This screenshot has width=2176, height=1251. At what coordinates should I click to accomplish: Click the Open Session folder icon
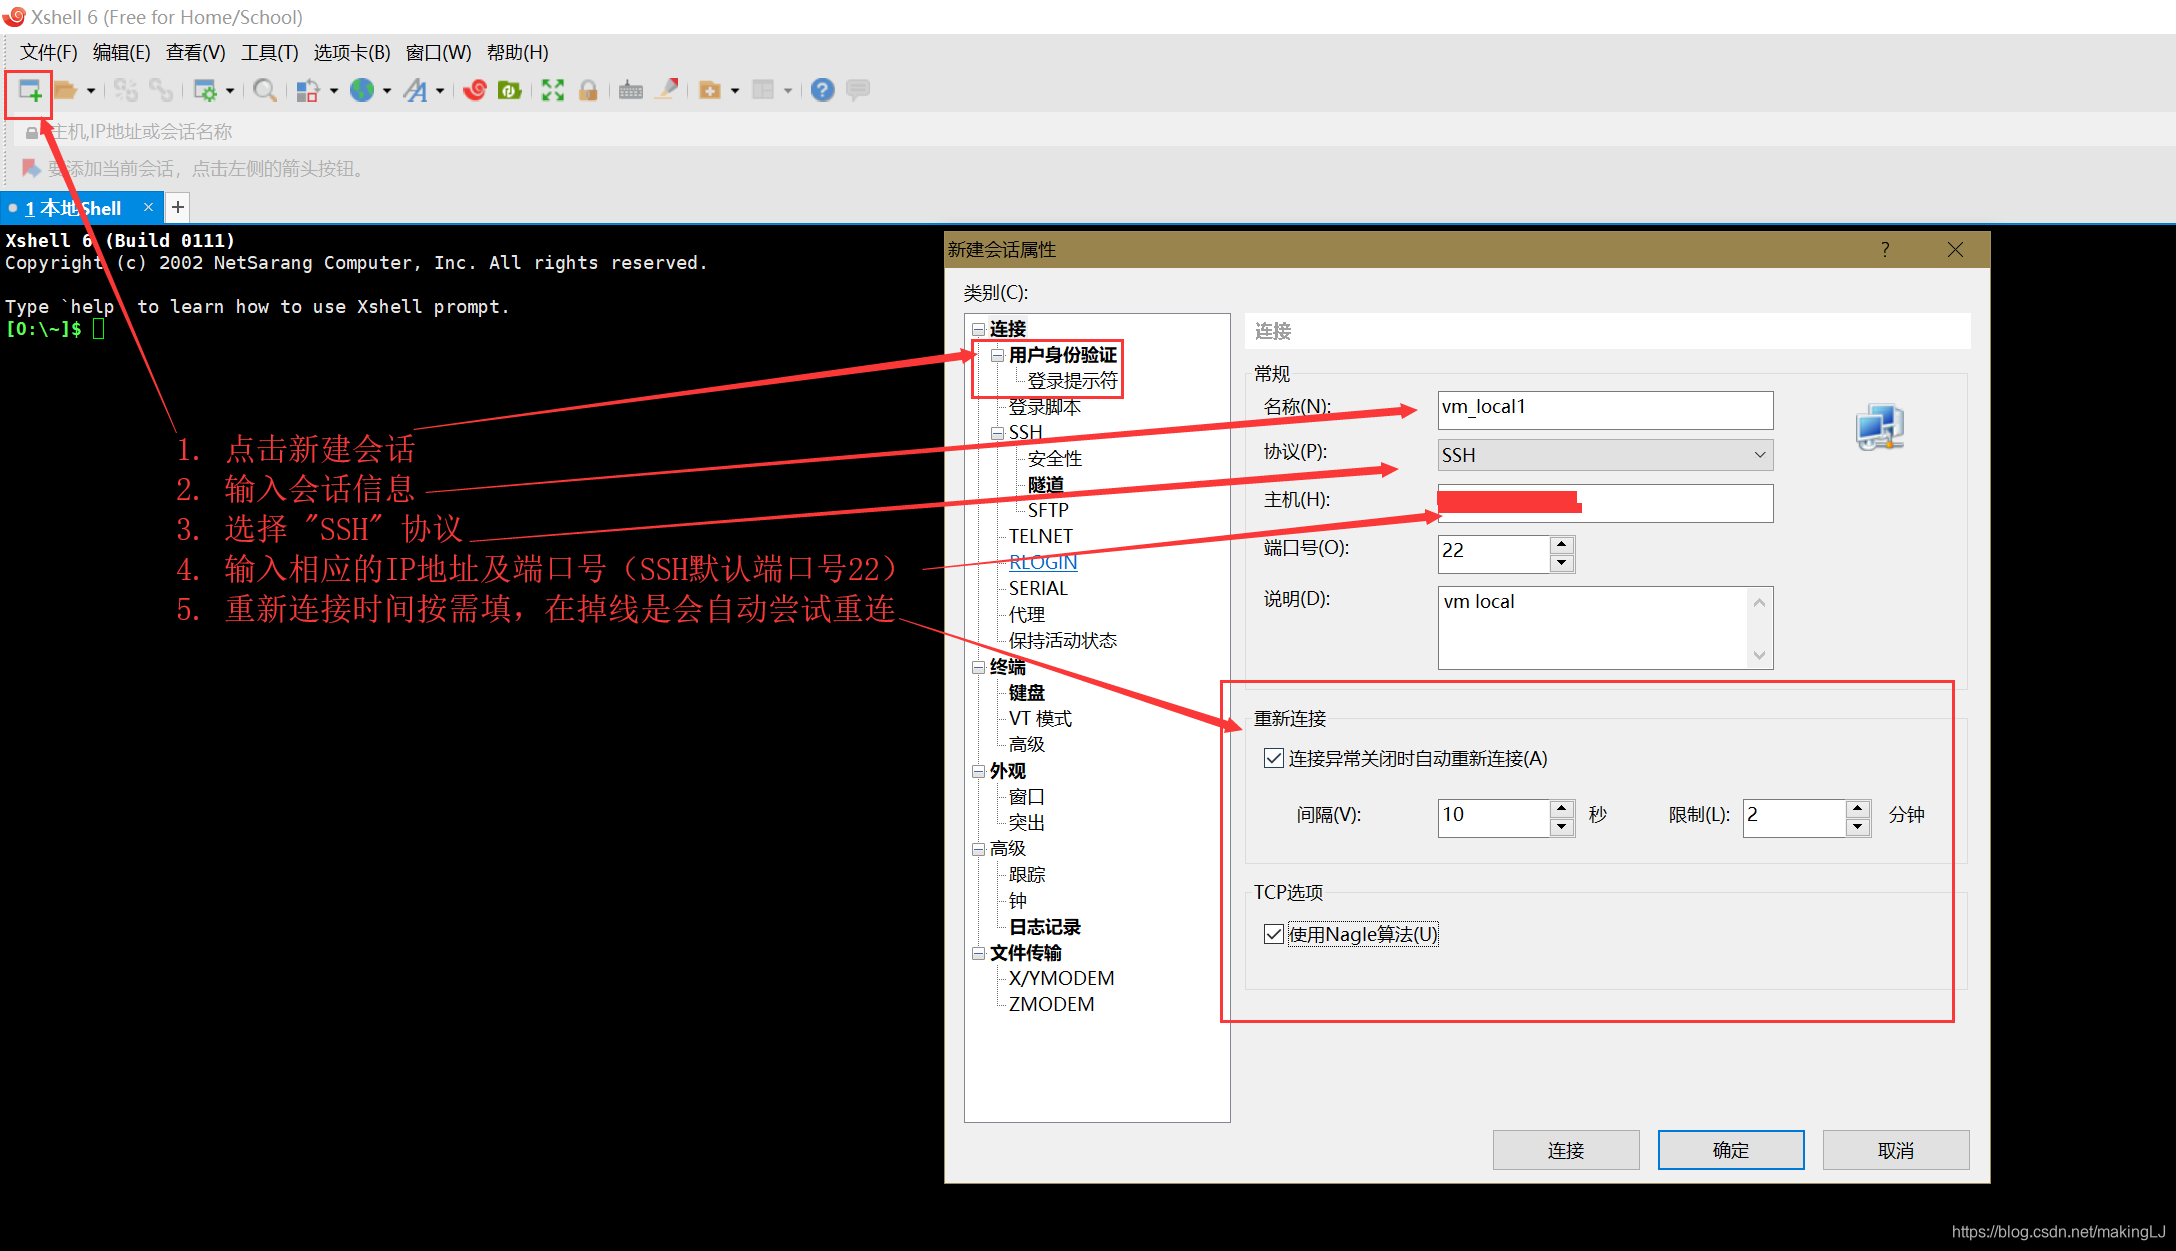coord(66,91)
